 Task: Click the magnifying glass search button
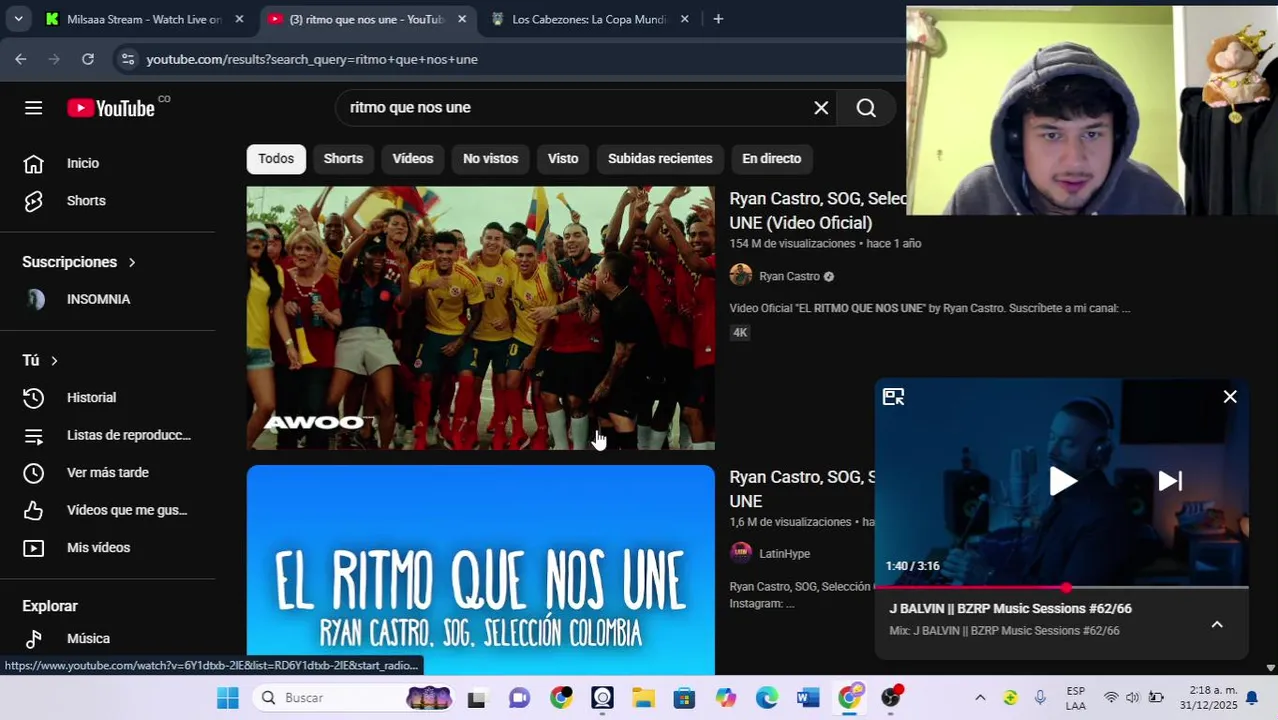click(x=866, y=108)
